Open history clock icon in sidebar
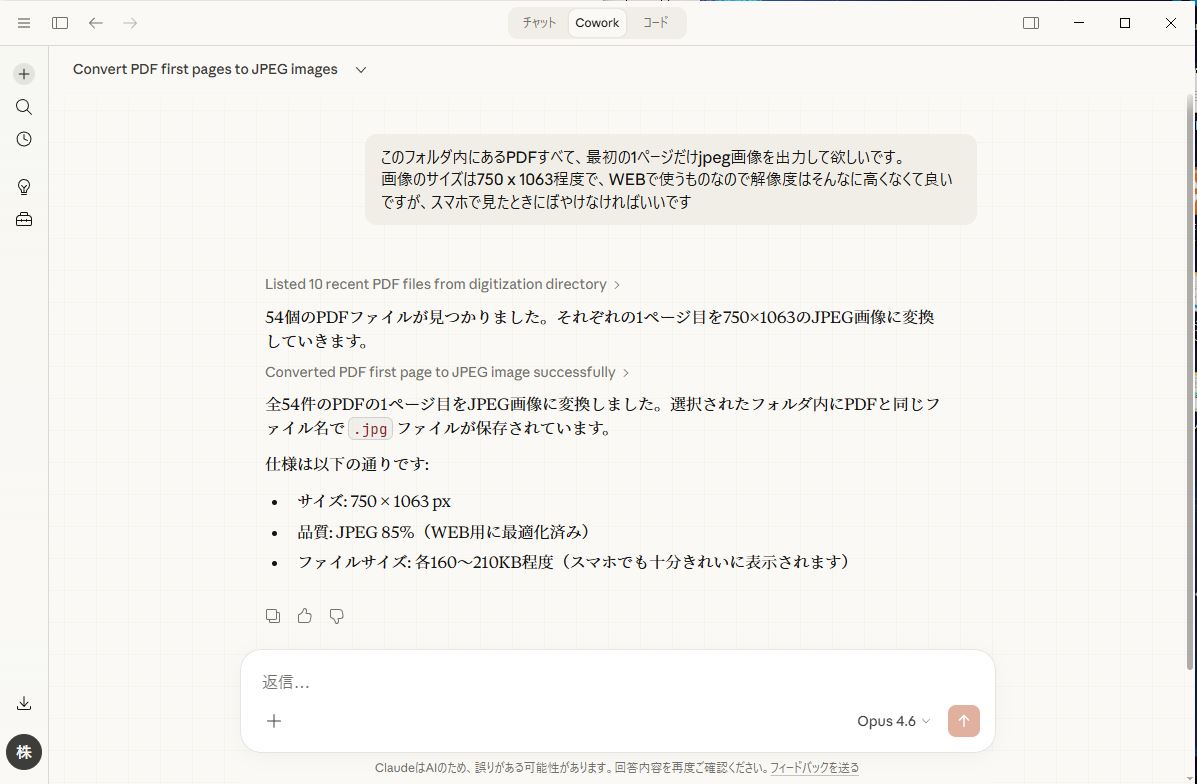Screen dimensions: 1197x784 (24, 139)
